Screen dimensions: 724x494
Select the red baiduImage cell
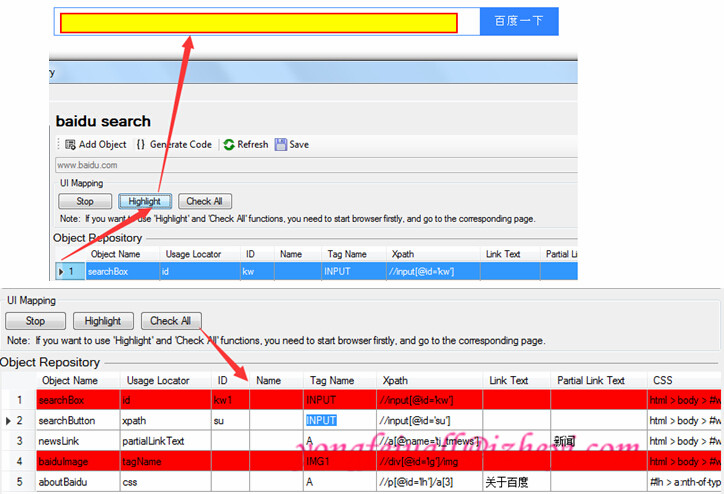78,461
